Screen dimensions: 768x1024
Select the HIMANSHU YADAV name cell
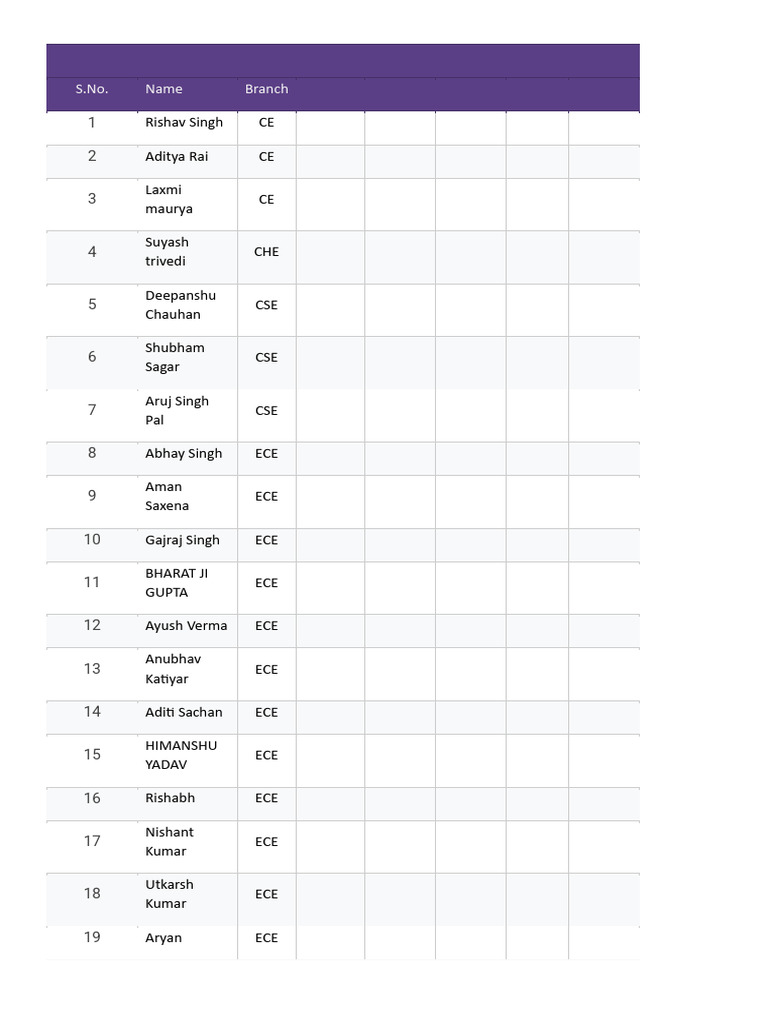[x=181, y=755]
